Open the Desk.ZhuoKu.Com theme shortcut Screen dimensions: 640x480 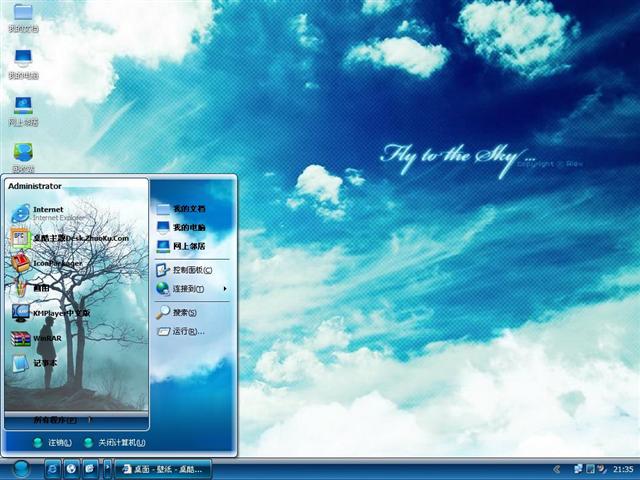[69, 238]
